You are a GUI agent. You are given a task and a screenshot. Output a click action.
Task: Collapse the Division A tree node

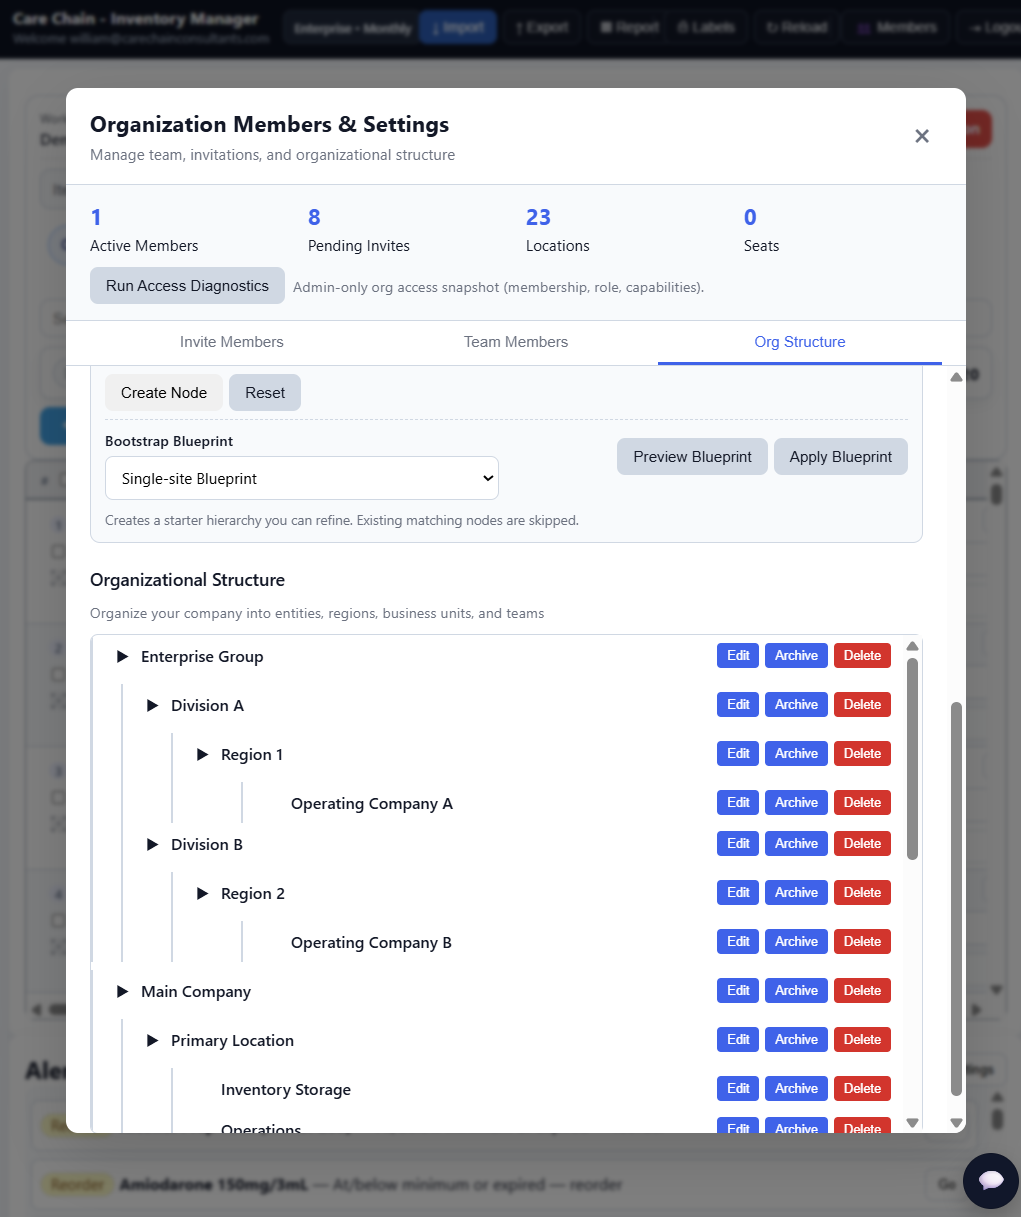[x=153, y=706]
